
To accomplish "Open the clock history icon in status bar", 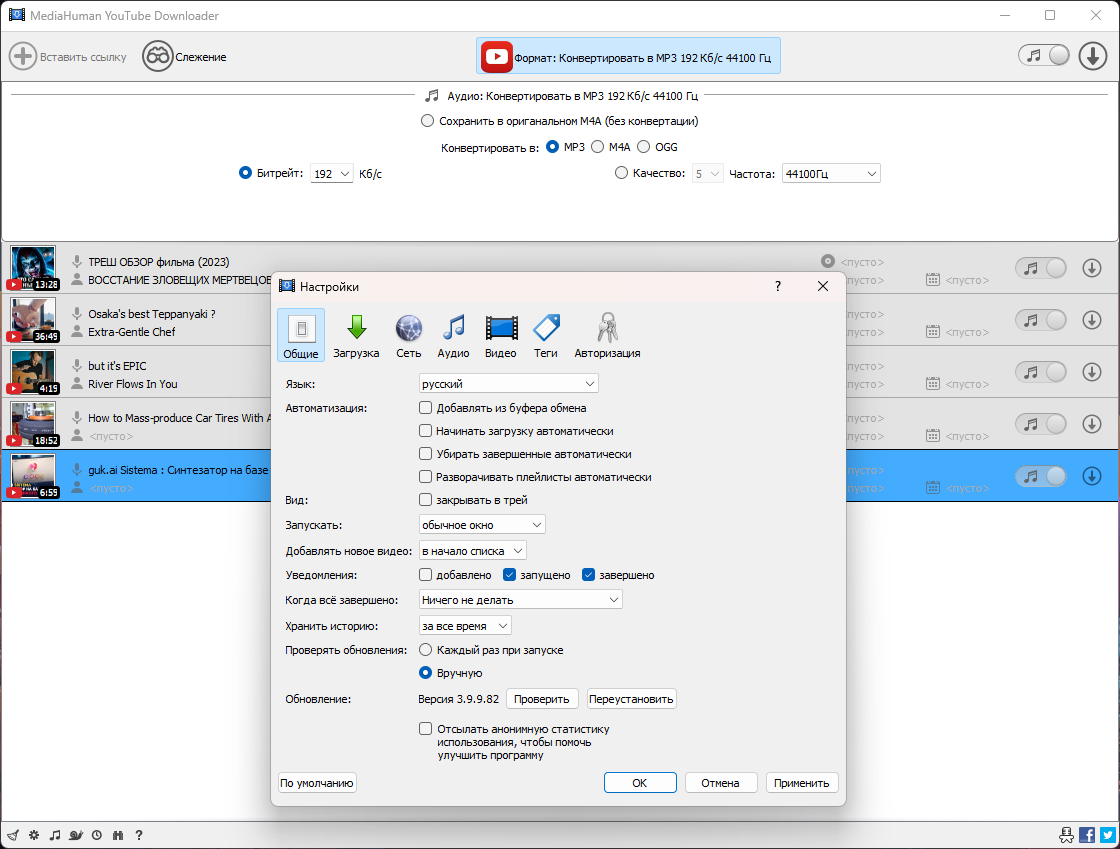I will click(x=97, y=835).
